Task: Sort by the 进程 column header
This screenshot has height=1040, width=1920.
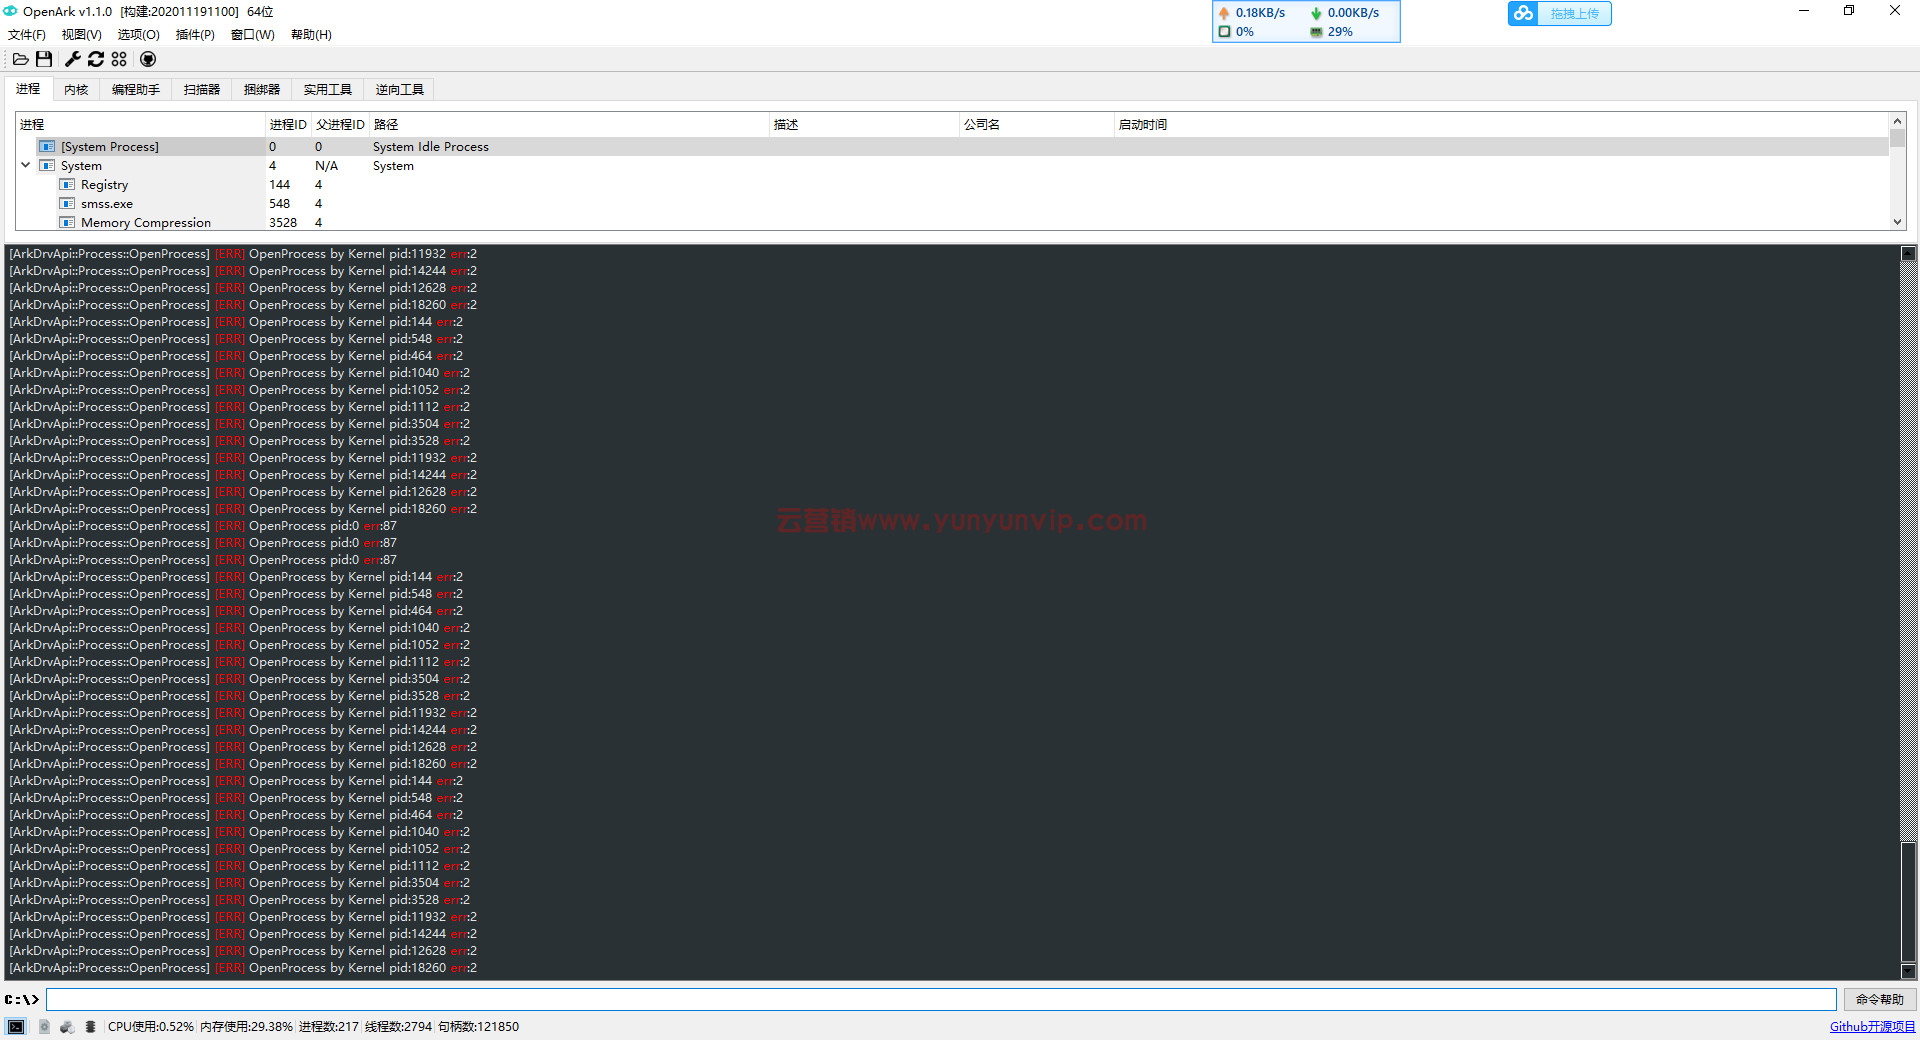Action: click(x=140, y=125)
